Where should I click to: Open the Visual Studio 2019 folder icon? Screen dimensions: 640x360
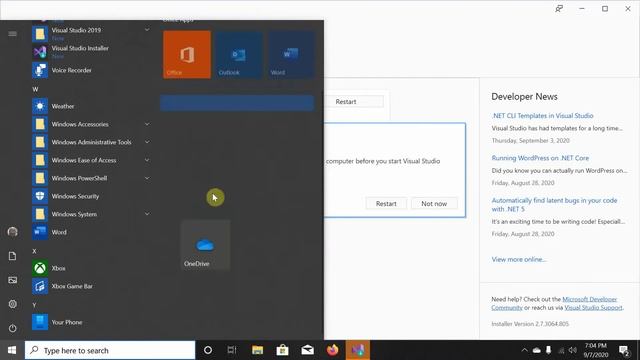pyautogui.click(x=40, y=34)
